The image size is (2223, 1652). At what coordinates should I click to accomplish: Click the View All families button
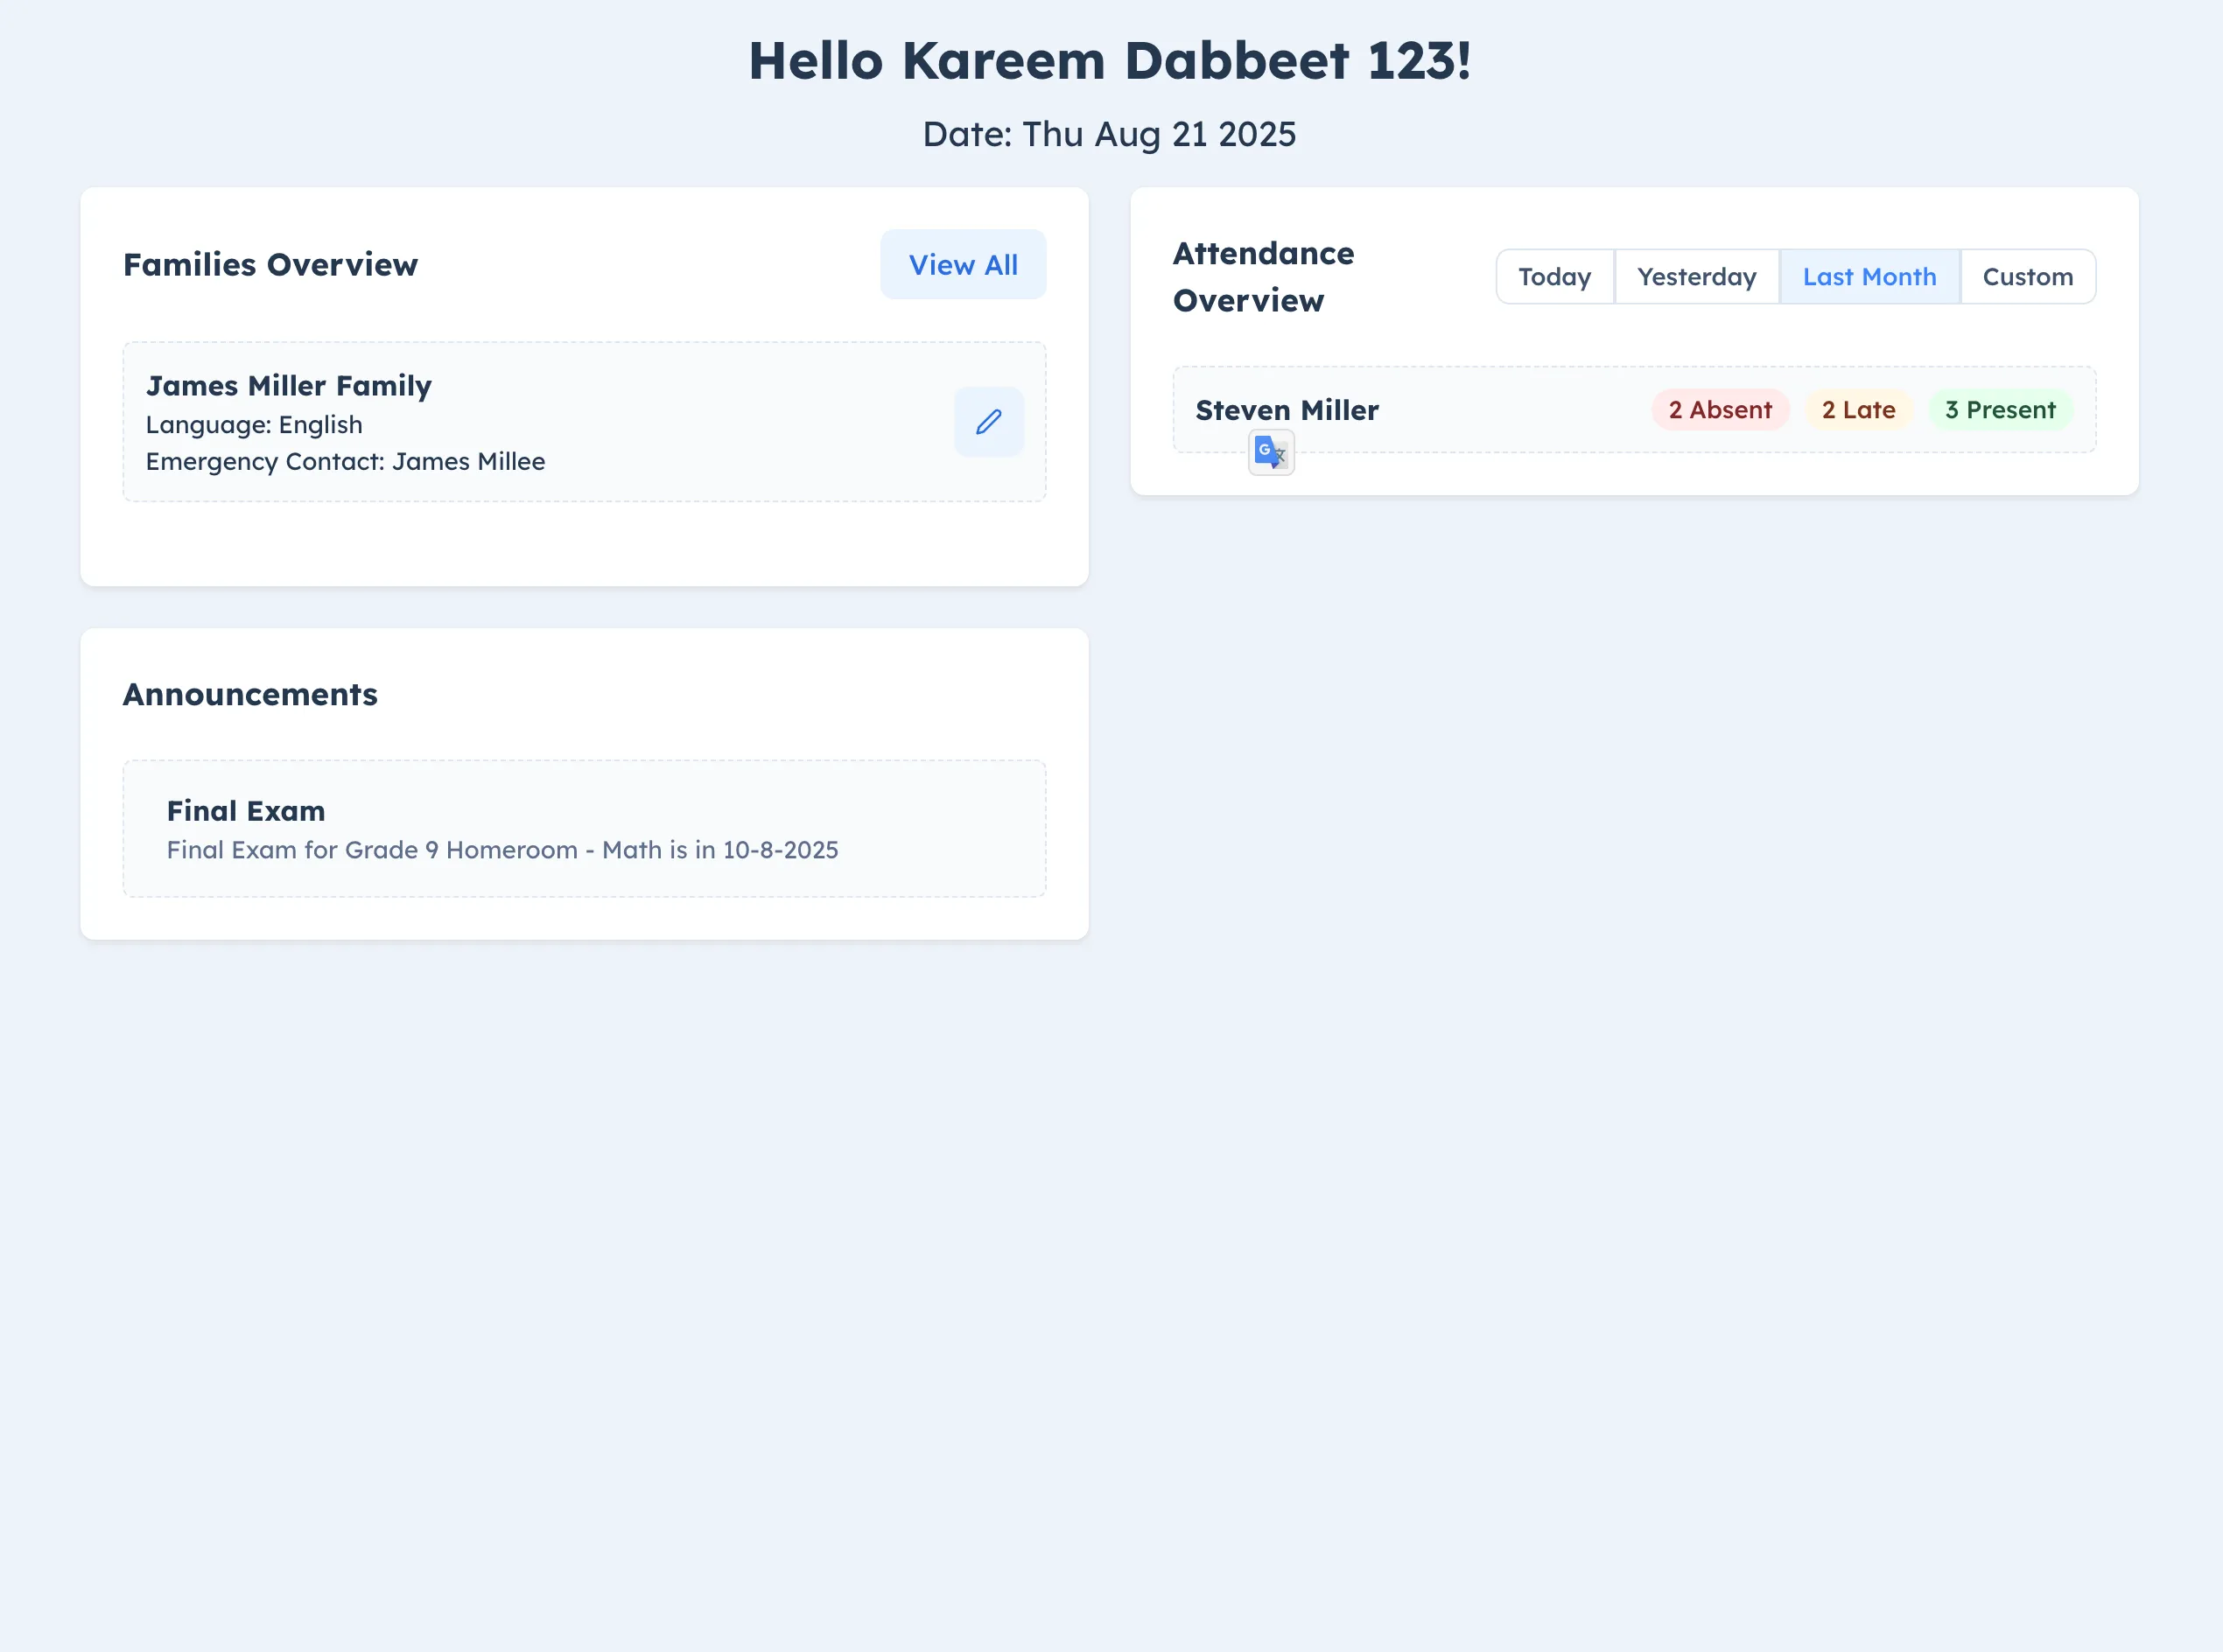[962, 264]
